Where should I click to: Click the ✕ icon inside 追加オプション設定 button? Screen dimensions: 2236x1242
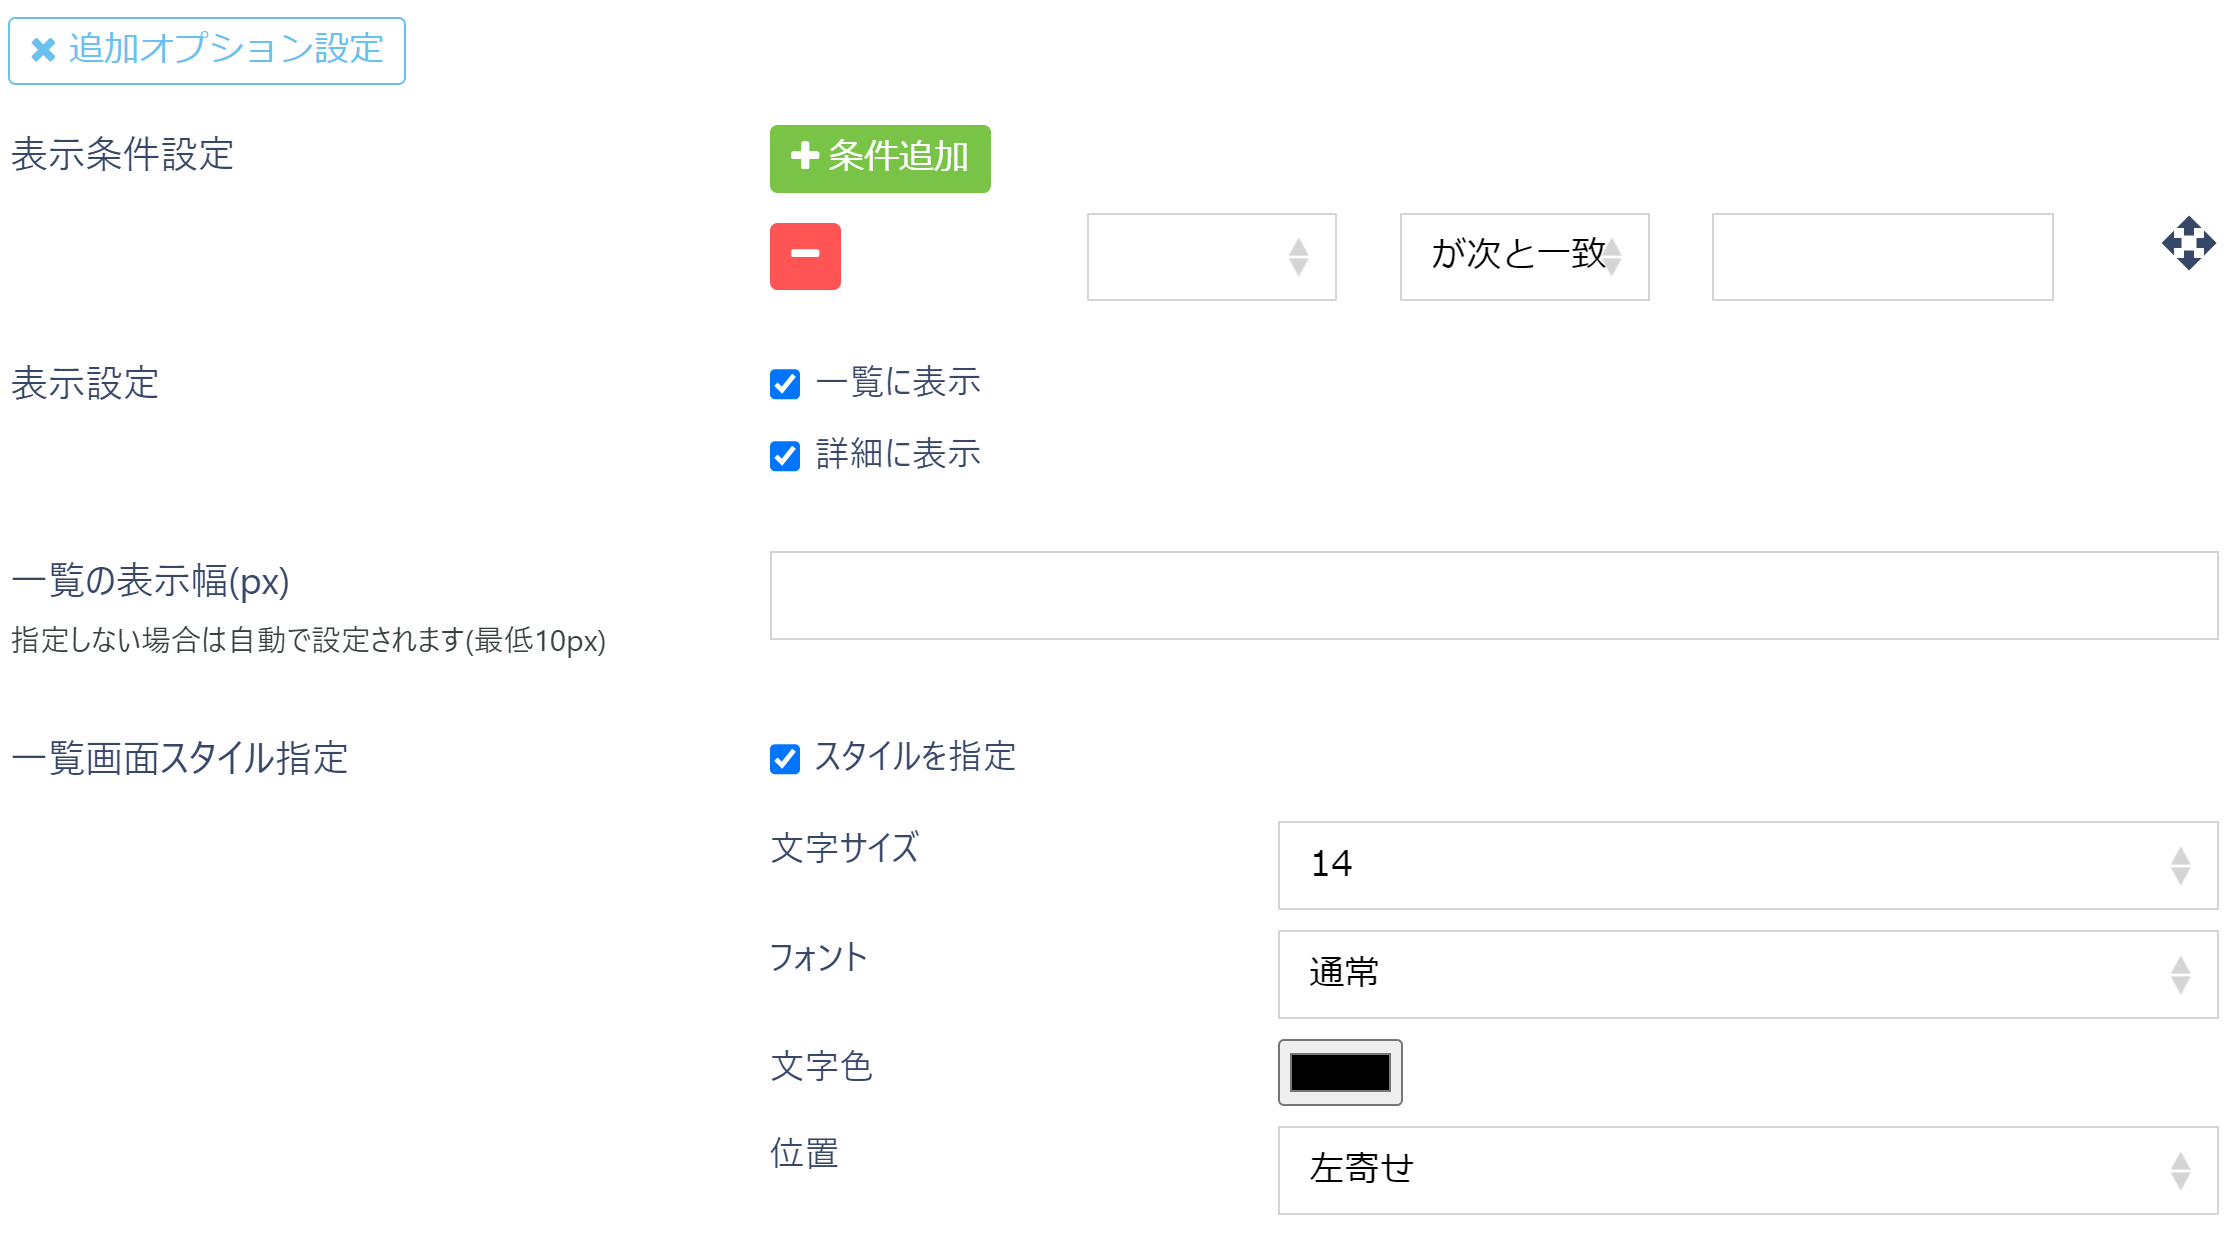coord(41,50)
